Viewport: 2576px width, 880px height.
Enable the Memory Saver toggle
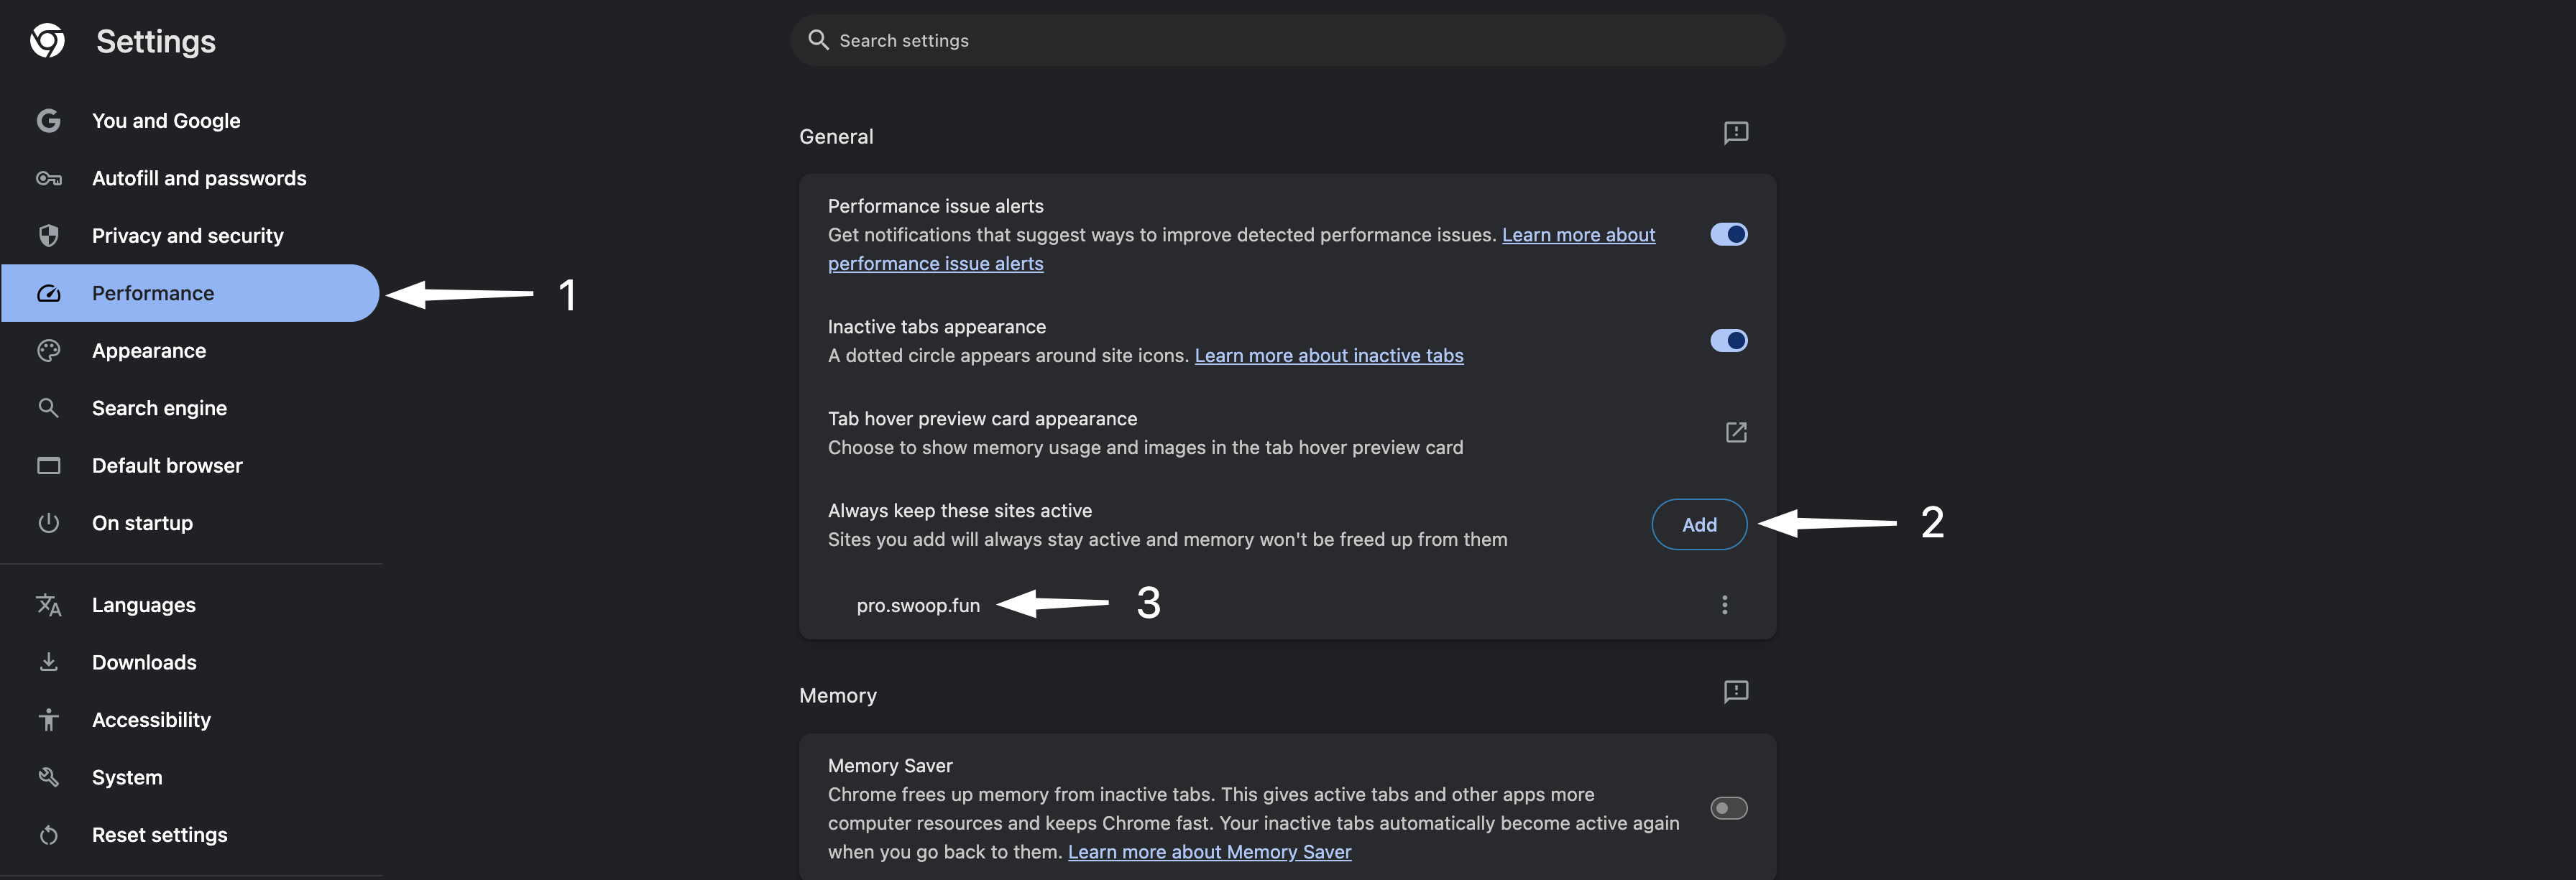[x=1728, y=808]
